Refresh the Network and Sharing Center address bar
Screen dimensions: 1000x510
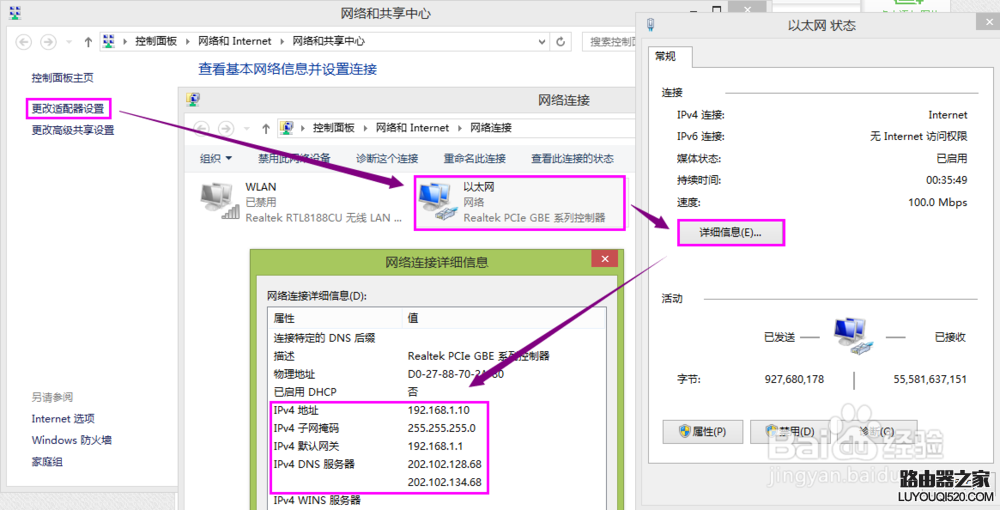tap(561, 41)
